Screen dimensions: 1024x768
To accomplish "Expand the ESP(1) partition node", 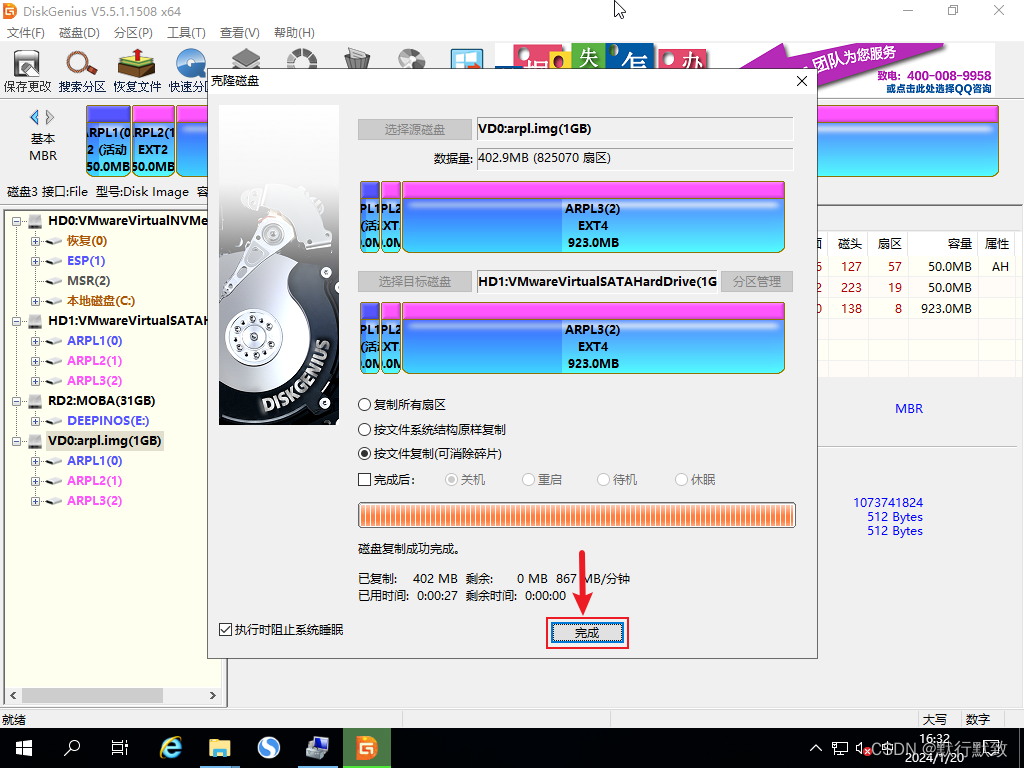I will click(36, 261).
